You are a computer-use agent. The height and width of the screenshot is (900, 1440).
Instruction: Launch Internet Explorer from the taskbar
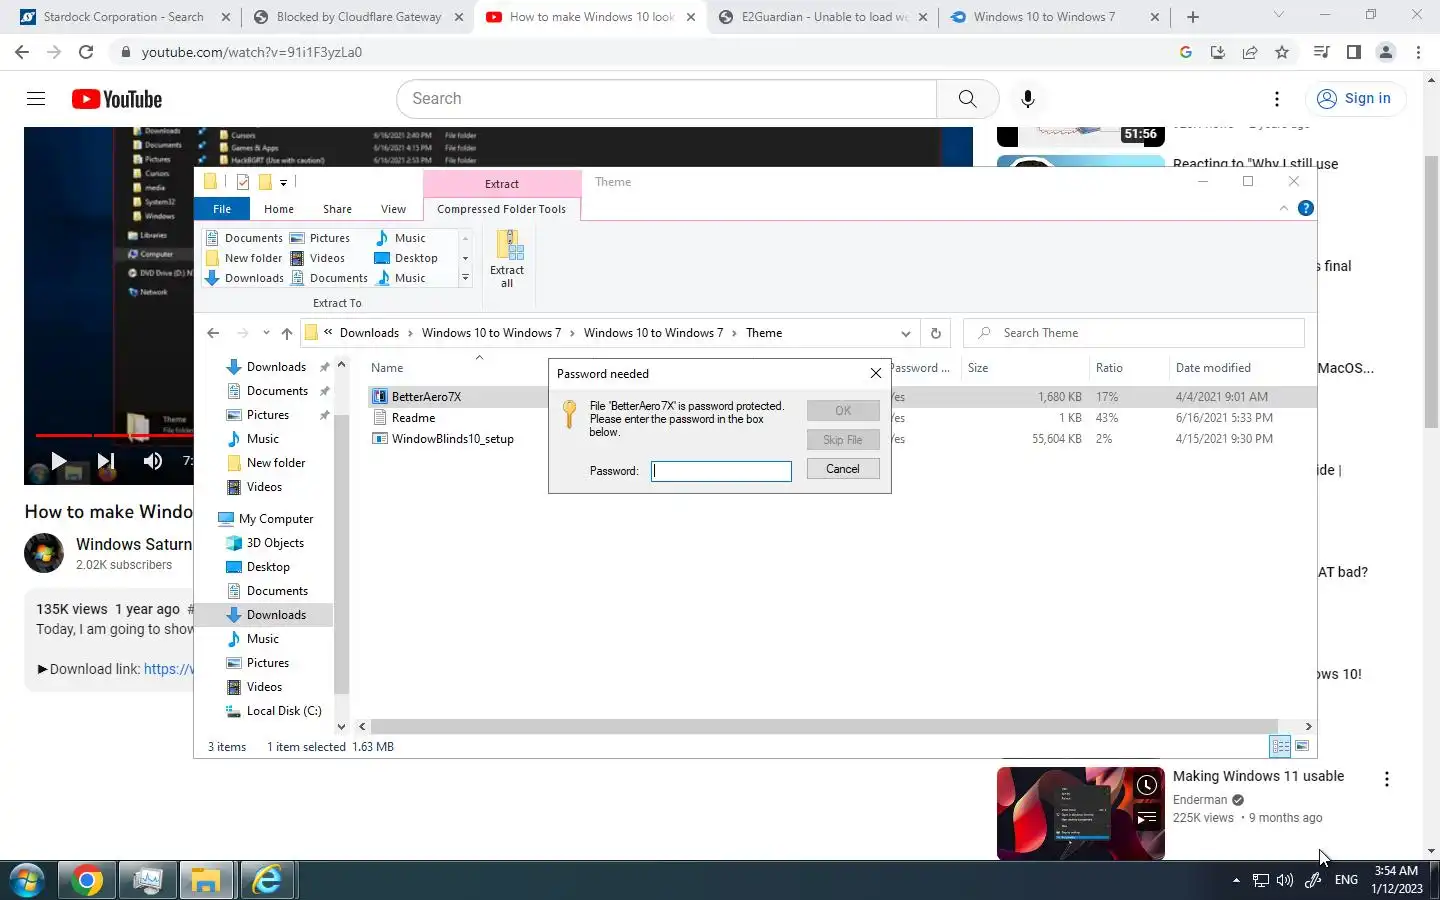267,881
